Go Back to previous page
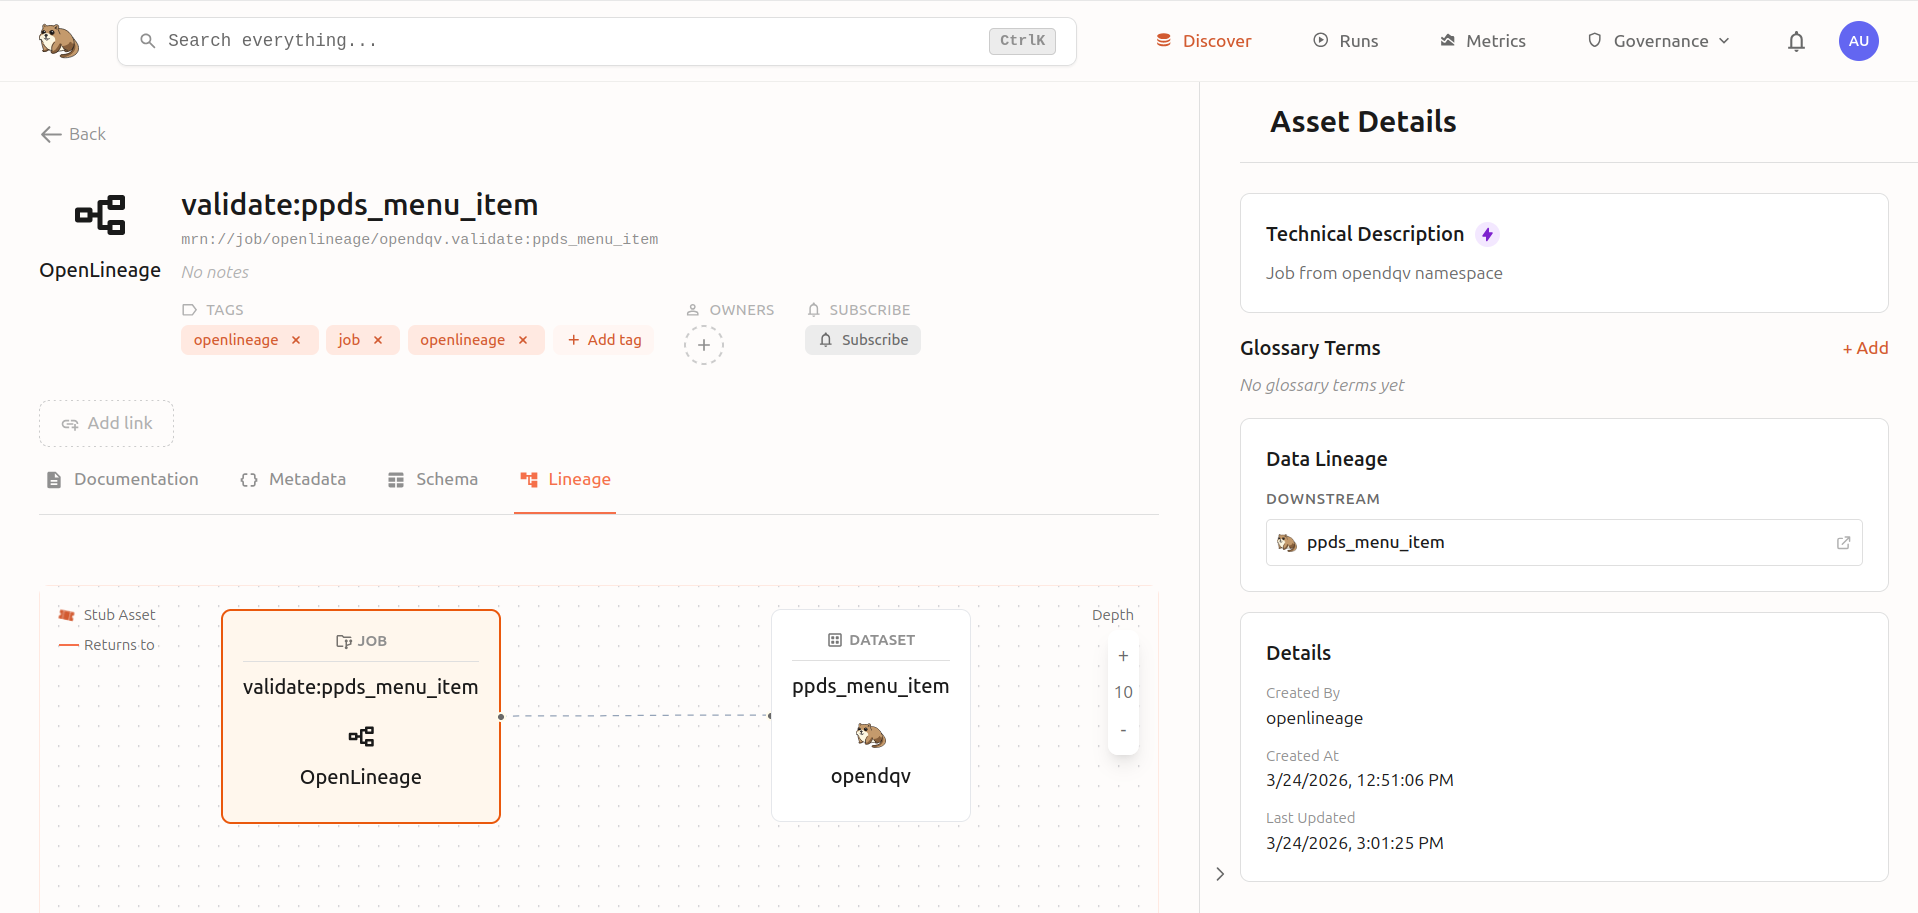 73,134
